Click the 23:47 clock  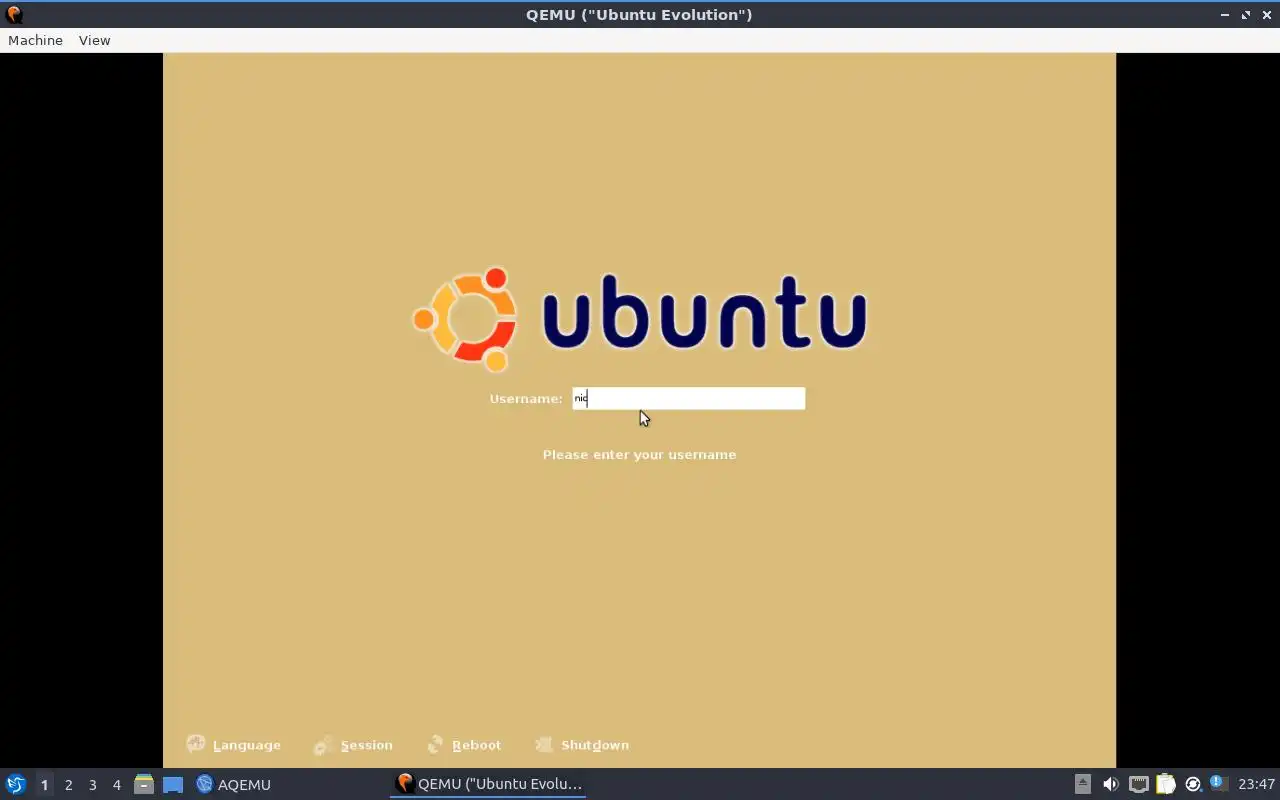[x=1256, y=784]
